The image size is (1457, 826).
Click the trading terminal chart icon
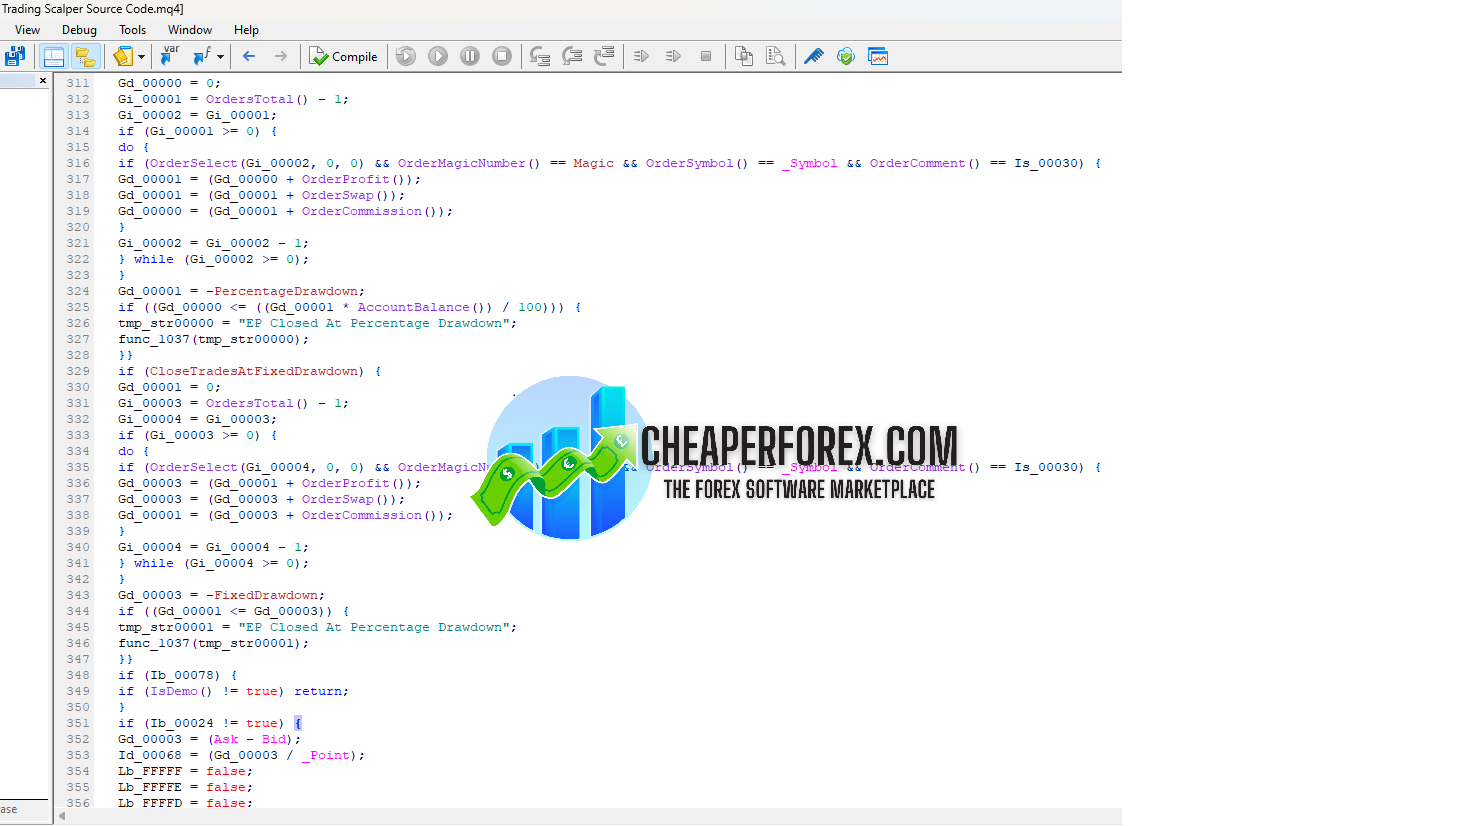[878, 56]
